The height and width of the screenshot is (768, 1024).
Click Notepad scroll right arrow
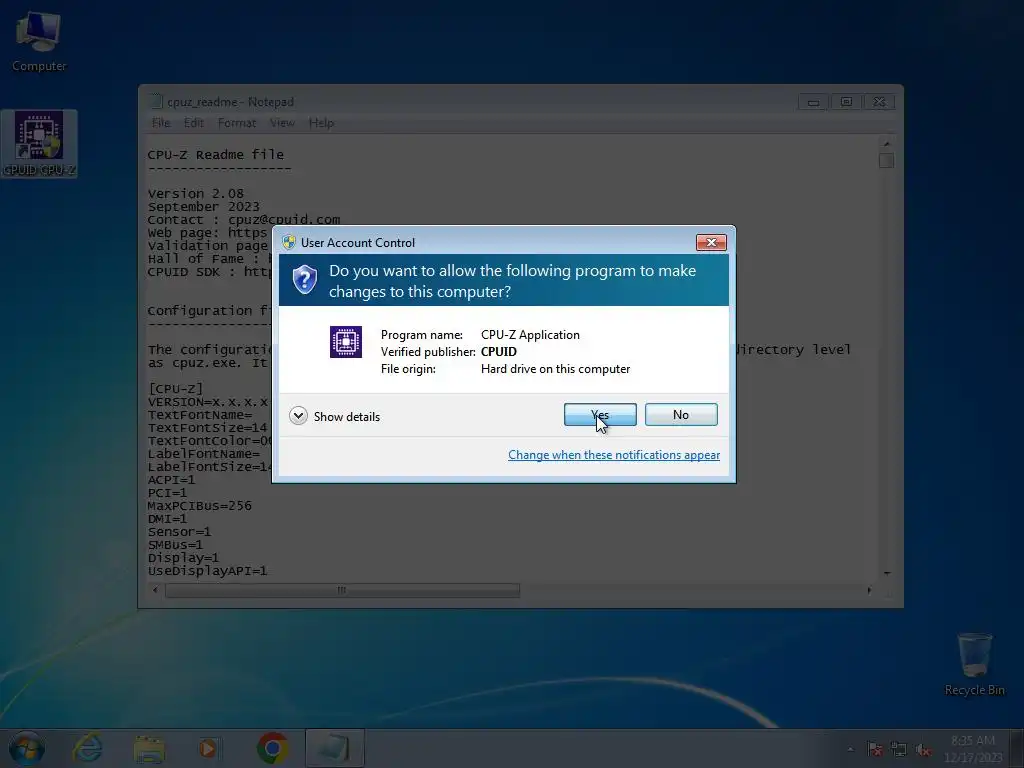pyautogui.click(x=869, y=590)
